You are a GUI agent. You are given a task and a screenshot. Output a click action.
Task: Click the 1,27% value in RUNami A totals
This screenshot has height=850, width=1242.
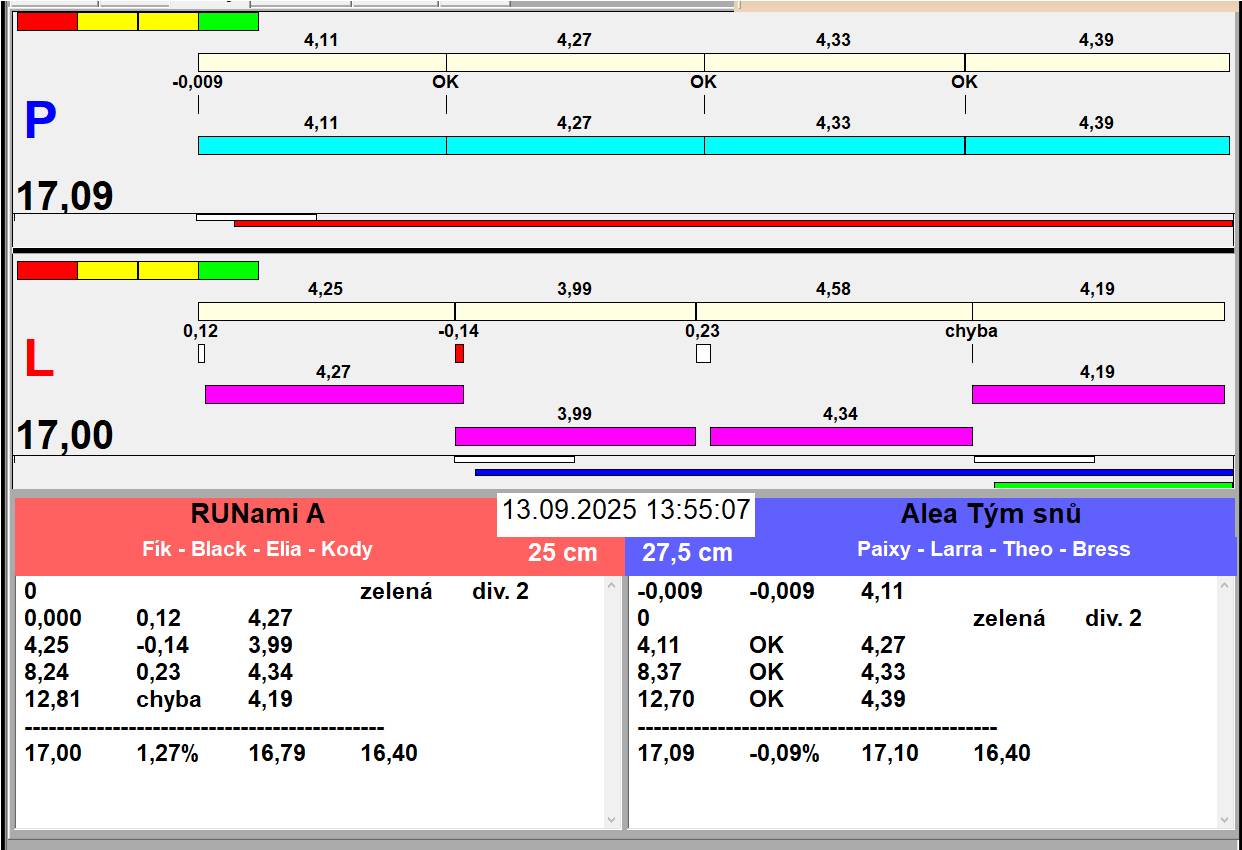[x=167, y=753]
